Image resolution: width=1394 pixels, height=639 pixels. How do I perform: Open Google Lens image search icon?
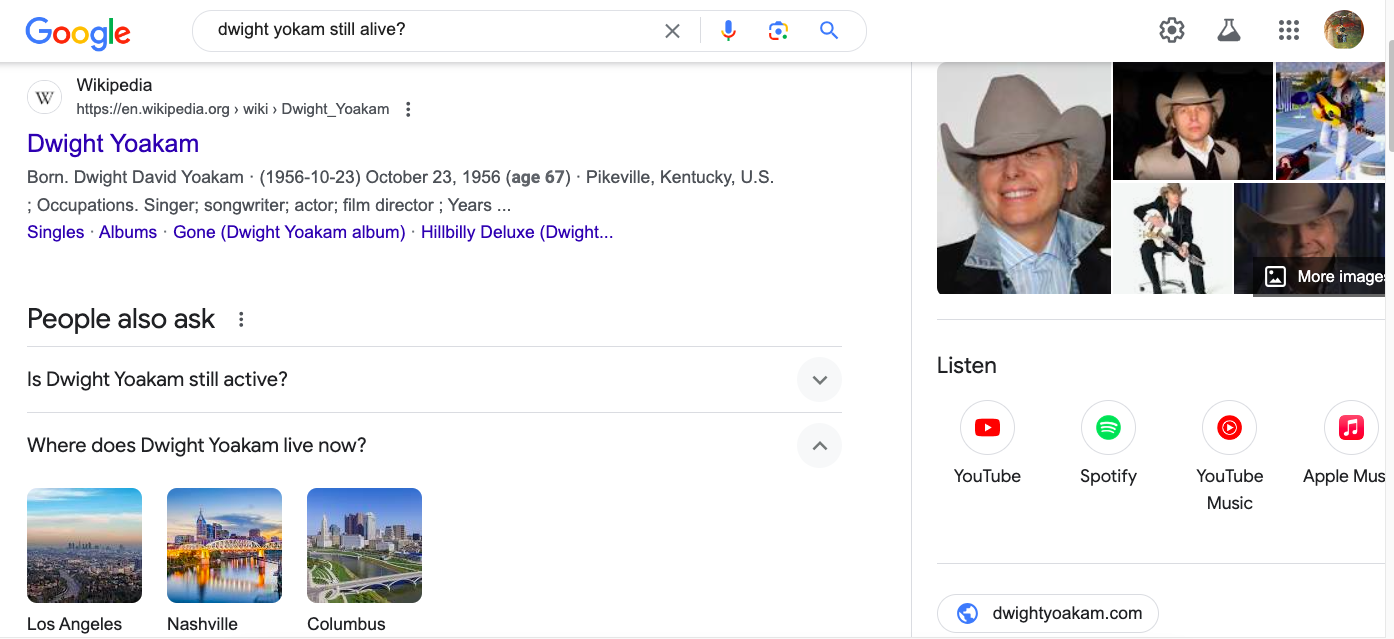(x=778, y=31)
